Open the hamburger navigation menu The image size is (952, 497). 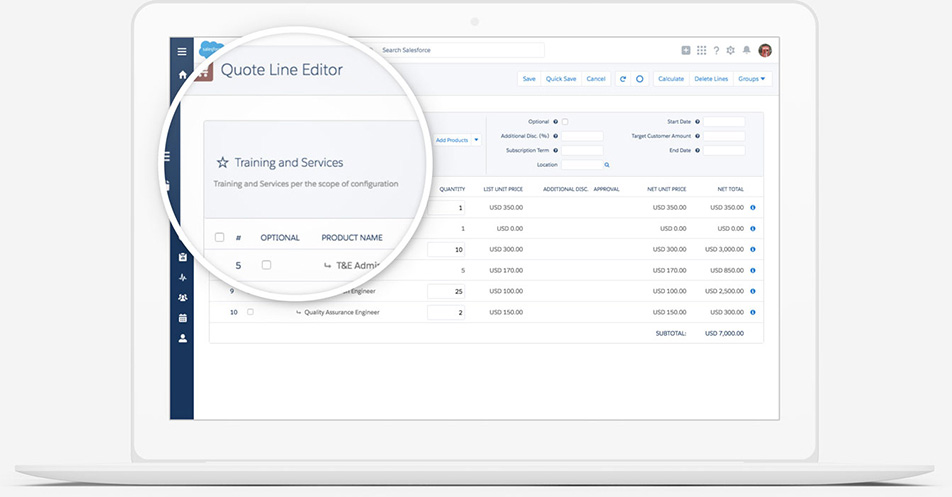[181, 51]
